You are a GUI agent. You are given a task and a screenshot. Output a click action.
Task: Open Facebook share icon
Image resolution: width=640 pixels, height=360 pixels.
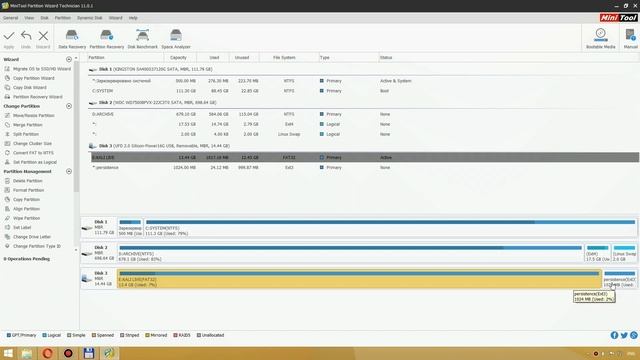pos(614,335)
